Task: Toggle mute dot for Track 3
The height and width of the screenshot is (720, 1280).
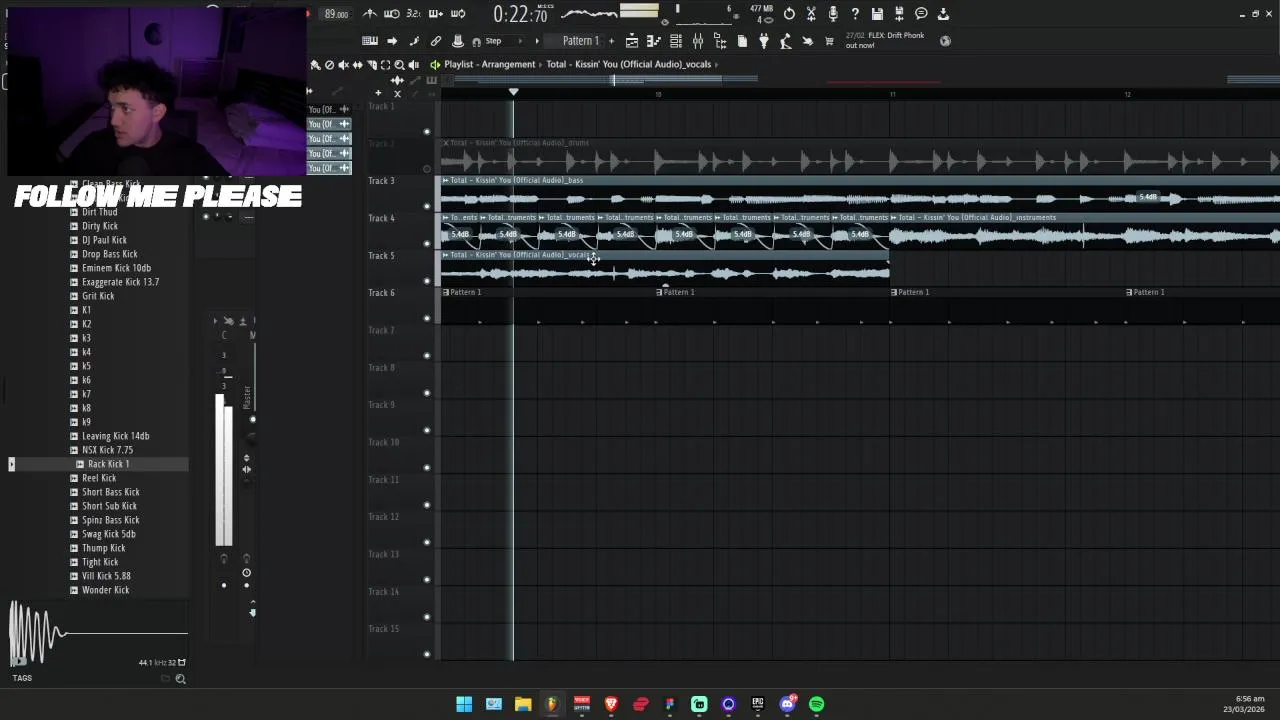Action: click(x=427, y=207)
